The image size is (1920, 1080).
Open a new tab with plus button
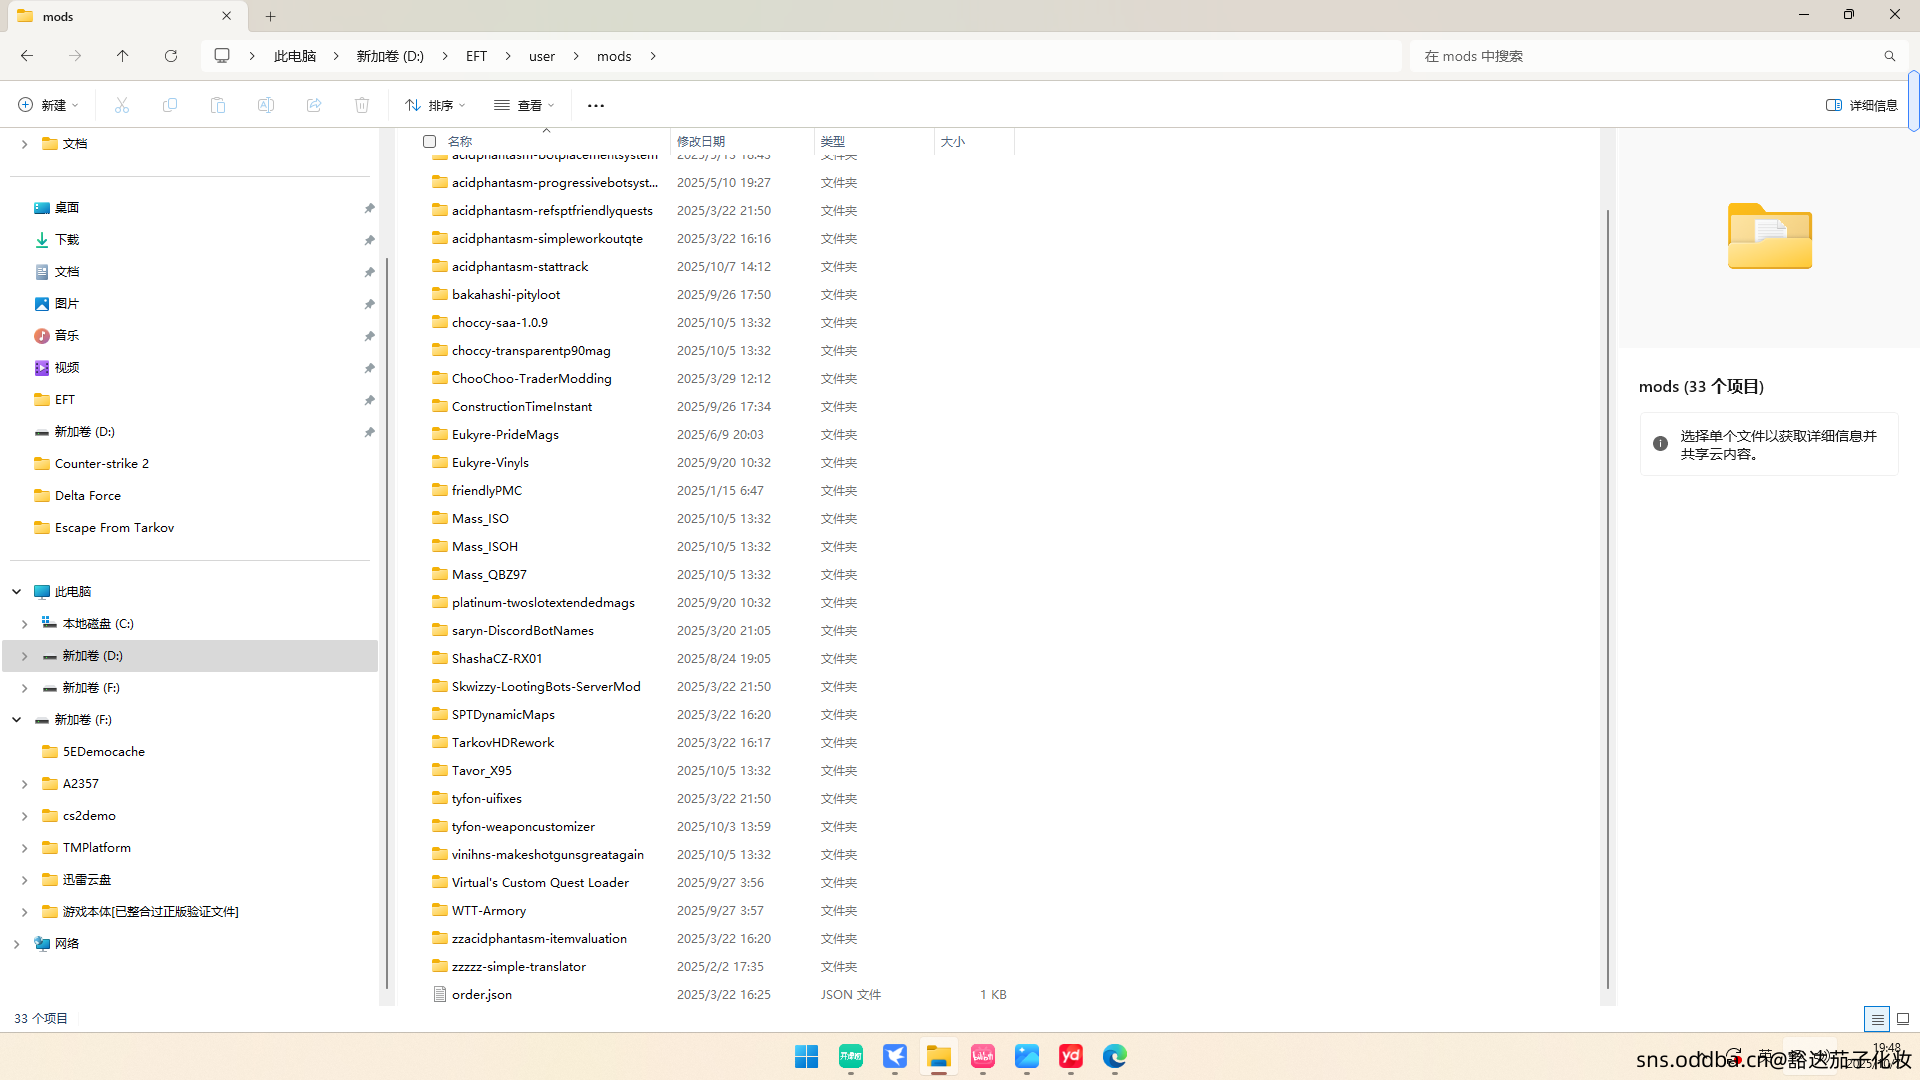271,16
